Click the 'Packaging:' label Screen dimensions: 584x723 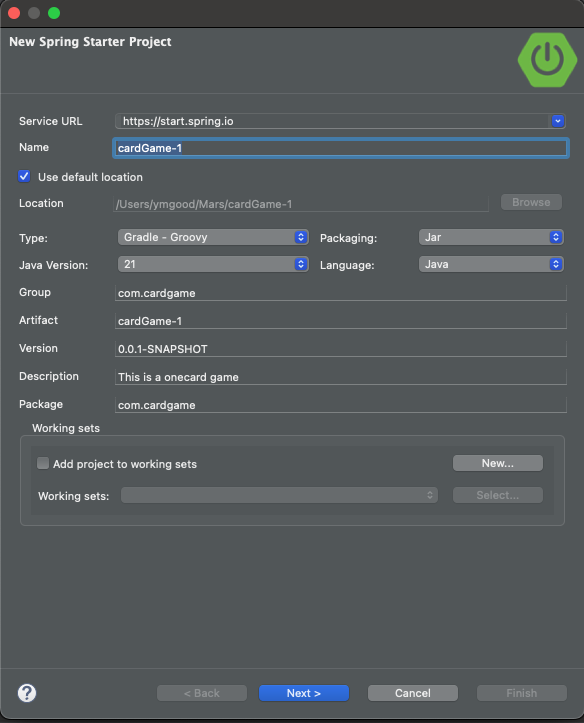point(348,238)
